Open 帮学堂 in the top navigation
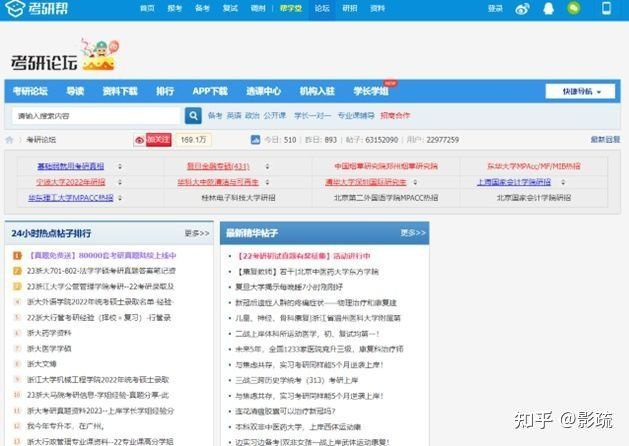The height and width of the screenshot is (446, 629). point(291,8)
